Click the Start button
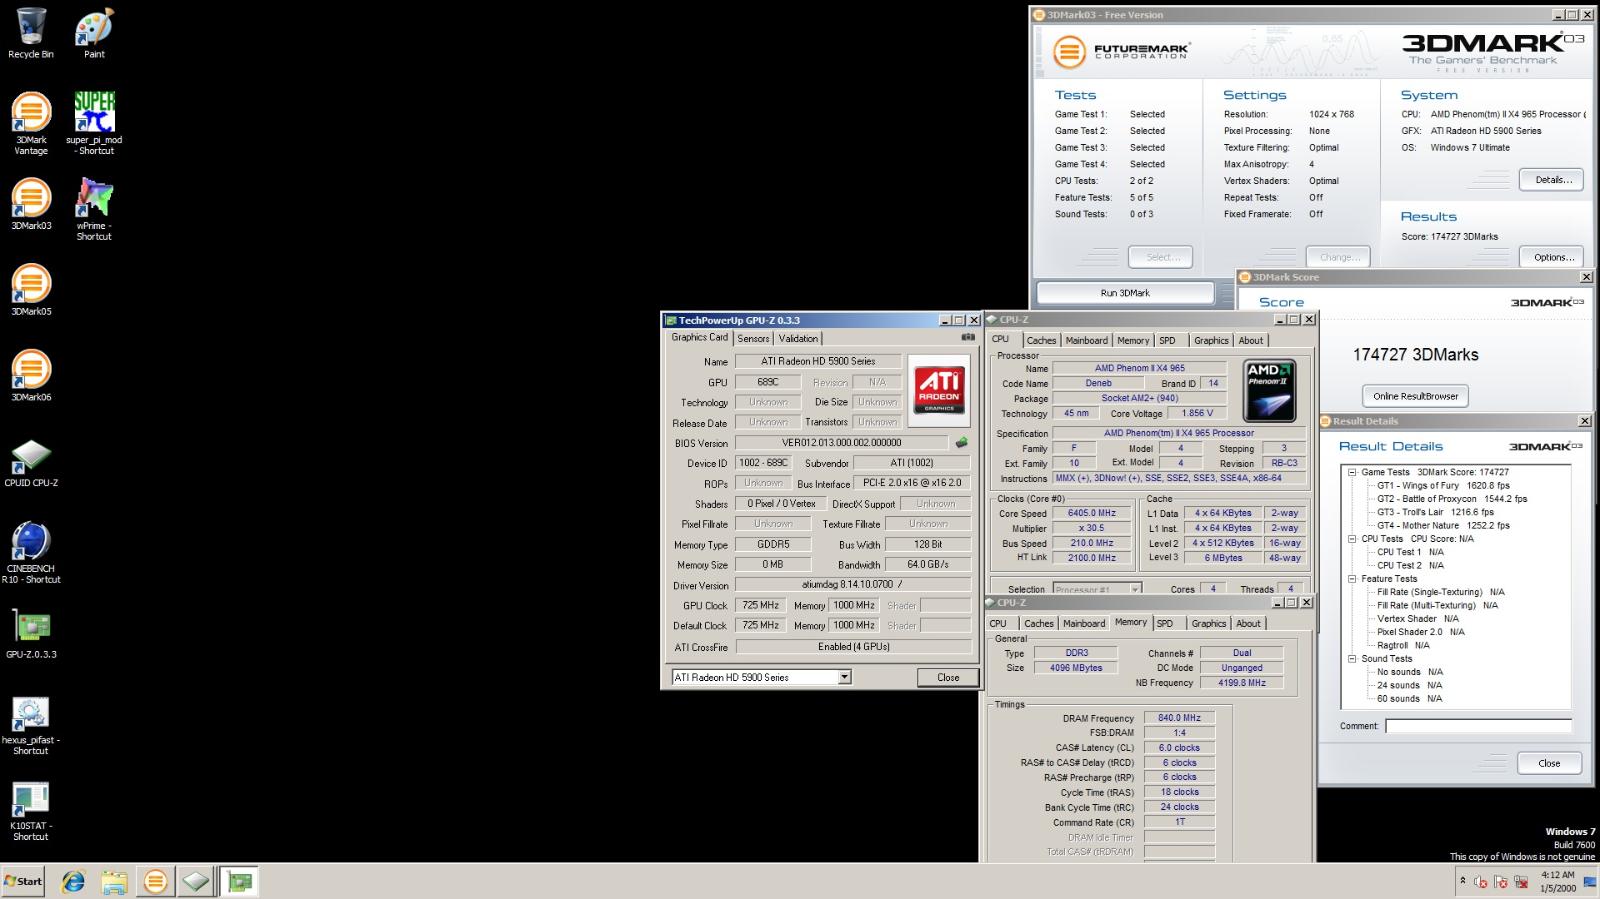 coord(23,881)
